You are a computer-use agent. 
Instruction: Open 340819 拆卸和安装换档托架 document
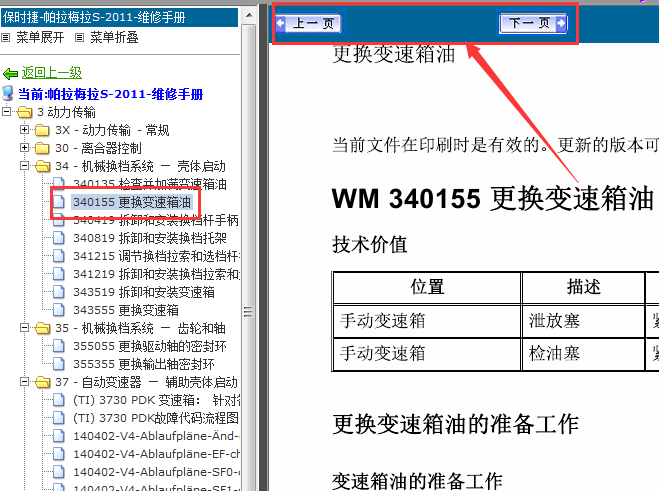150,238
